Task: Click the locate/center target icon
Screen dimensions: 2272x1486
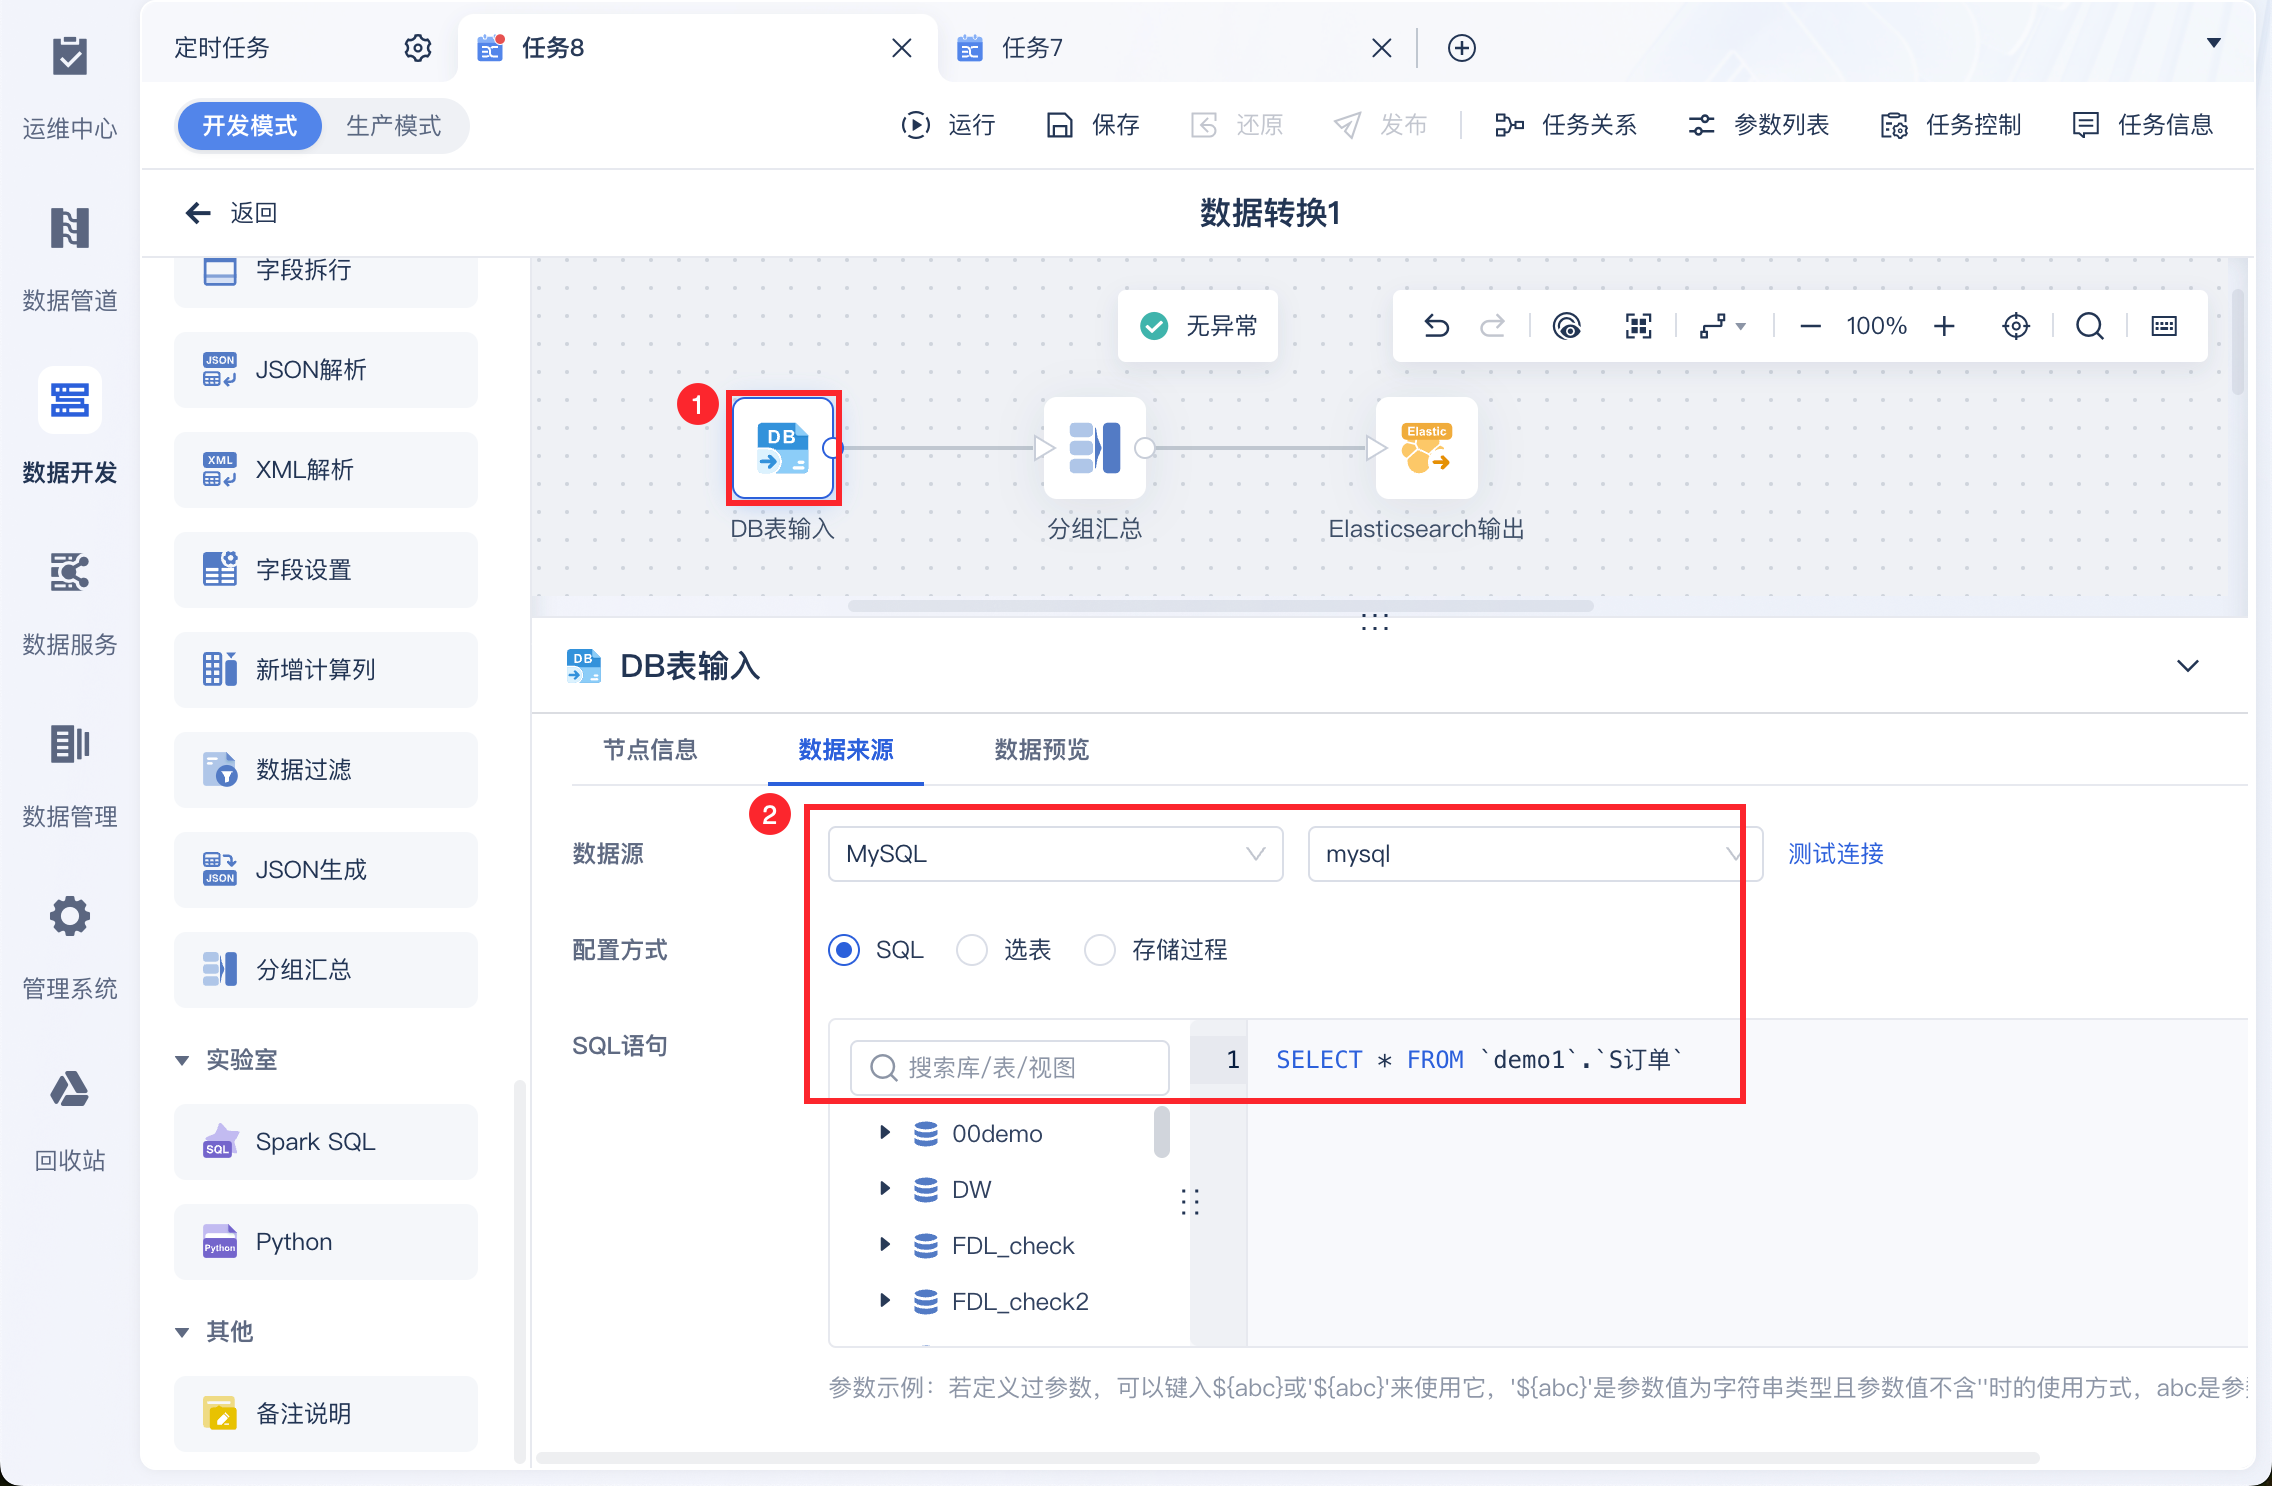Action: [x=2015, y=326]
